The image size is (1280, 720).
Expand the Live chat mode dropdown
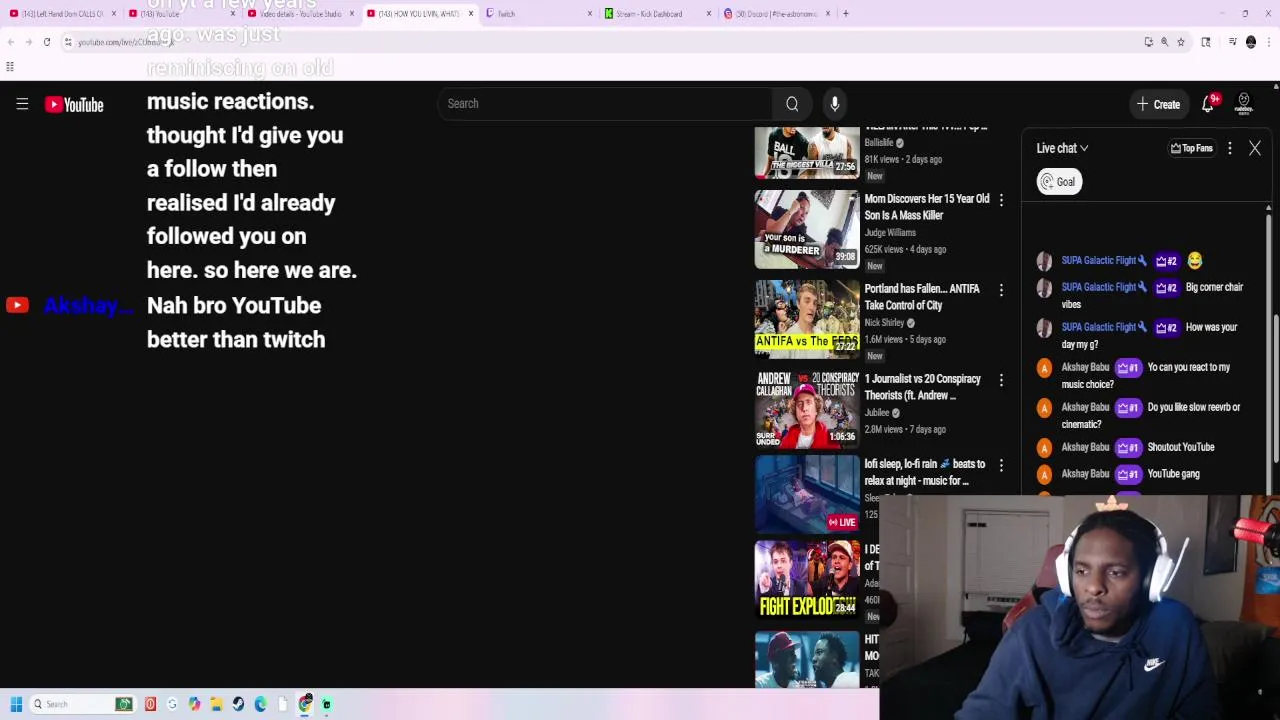pos(1062,148)
